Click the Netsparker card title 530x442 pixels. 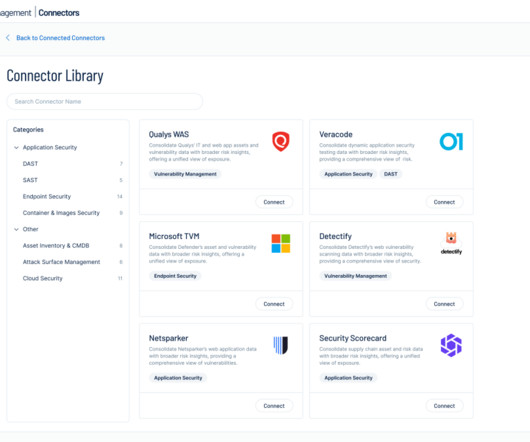(168, 338)
